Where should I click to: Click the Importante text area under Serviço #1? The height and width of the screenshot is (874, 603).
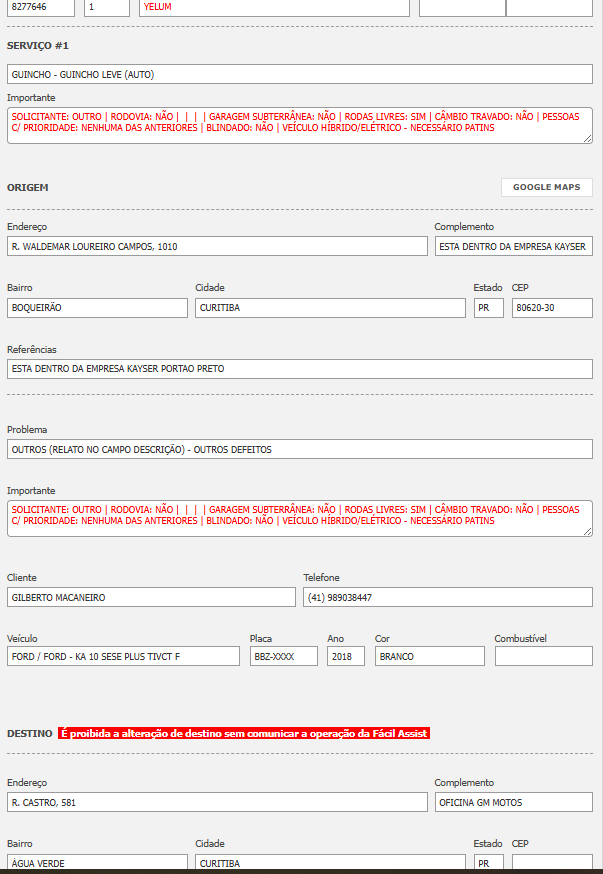(x=299, y=125)
